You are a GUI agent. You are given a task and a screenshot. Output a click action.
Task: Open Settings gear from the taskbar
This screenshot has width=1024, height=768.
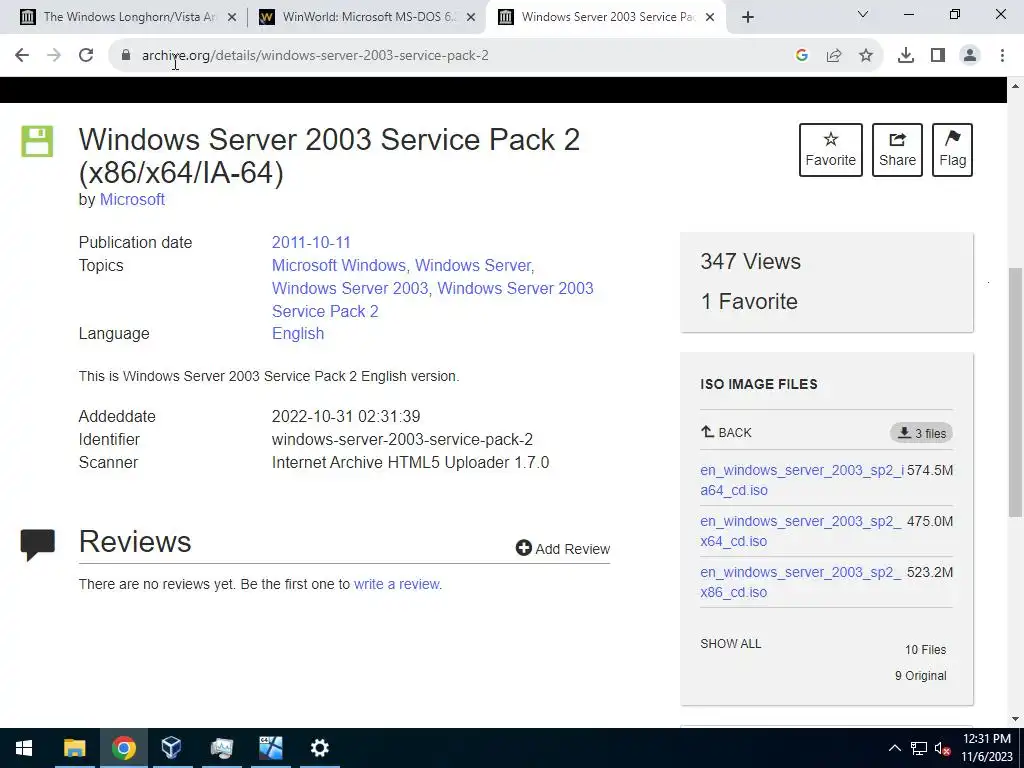(319, 748)
